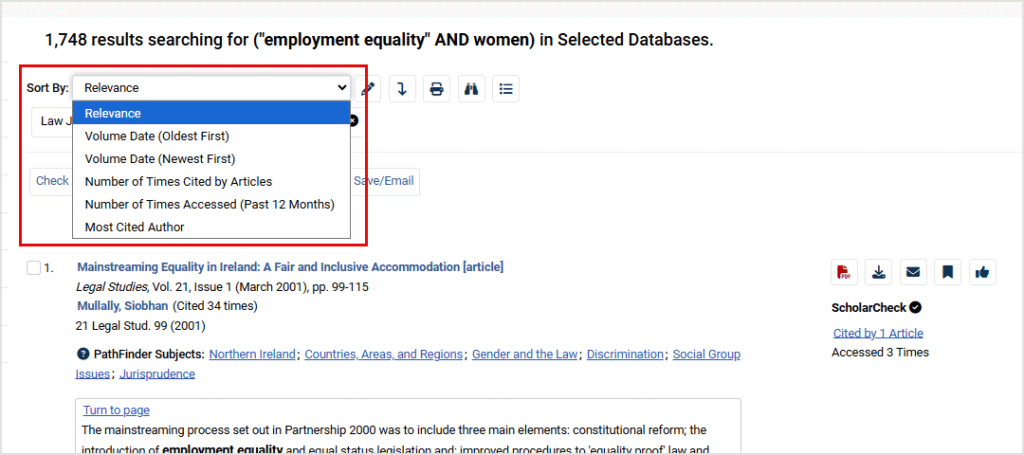1024x455 pixels.
Task: Open the PDF icon for result 1
Action: pyautogui.click(x=845, y=272)
